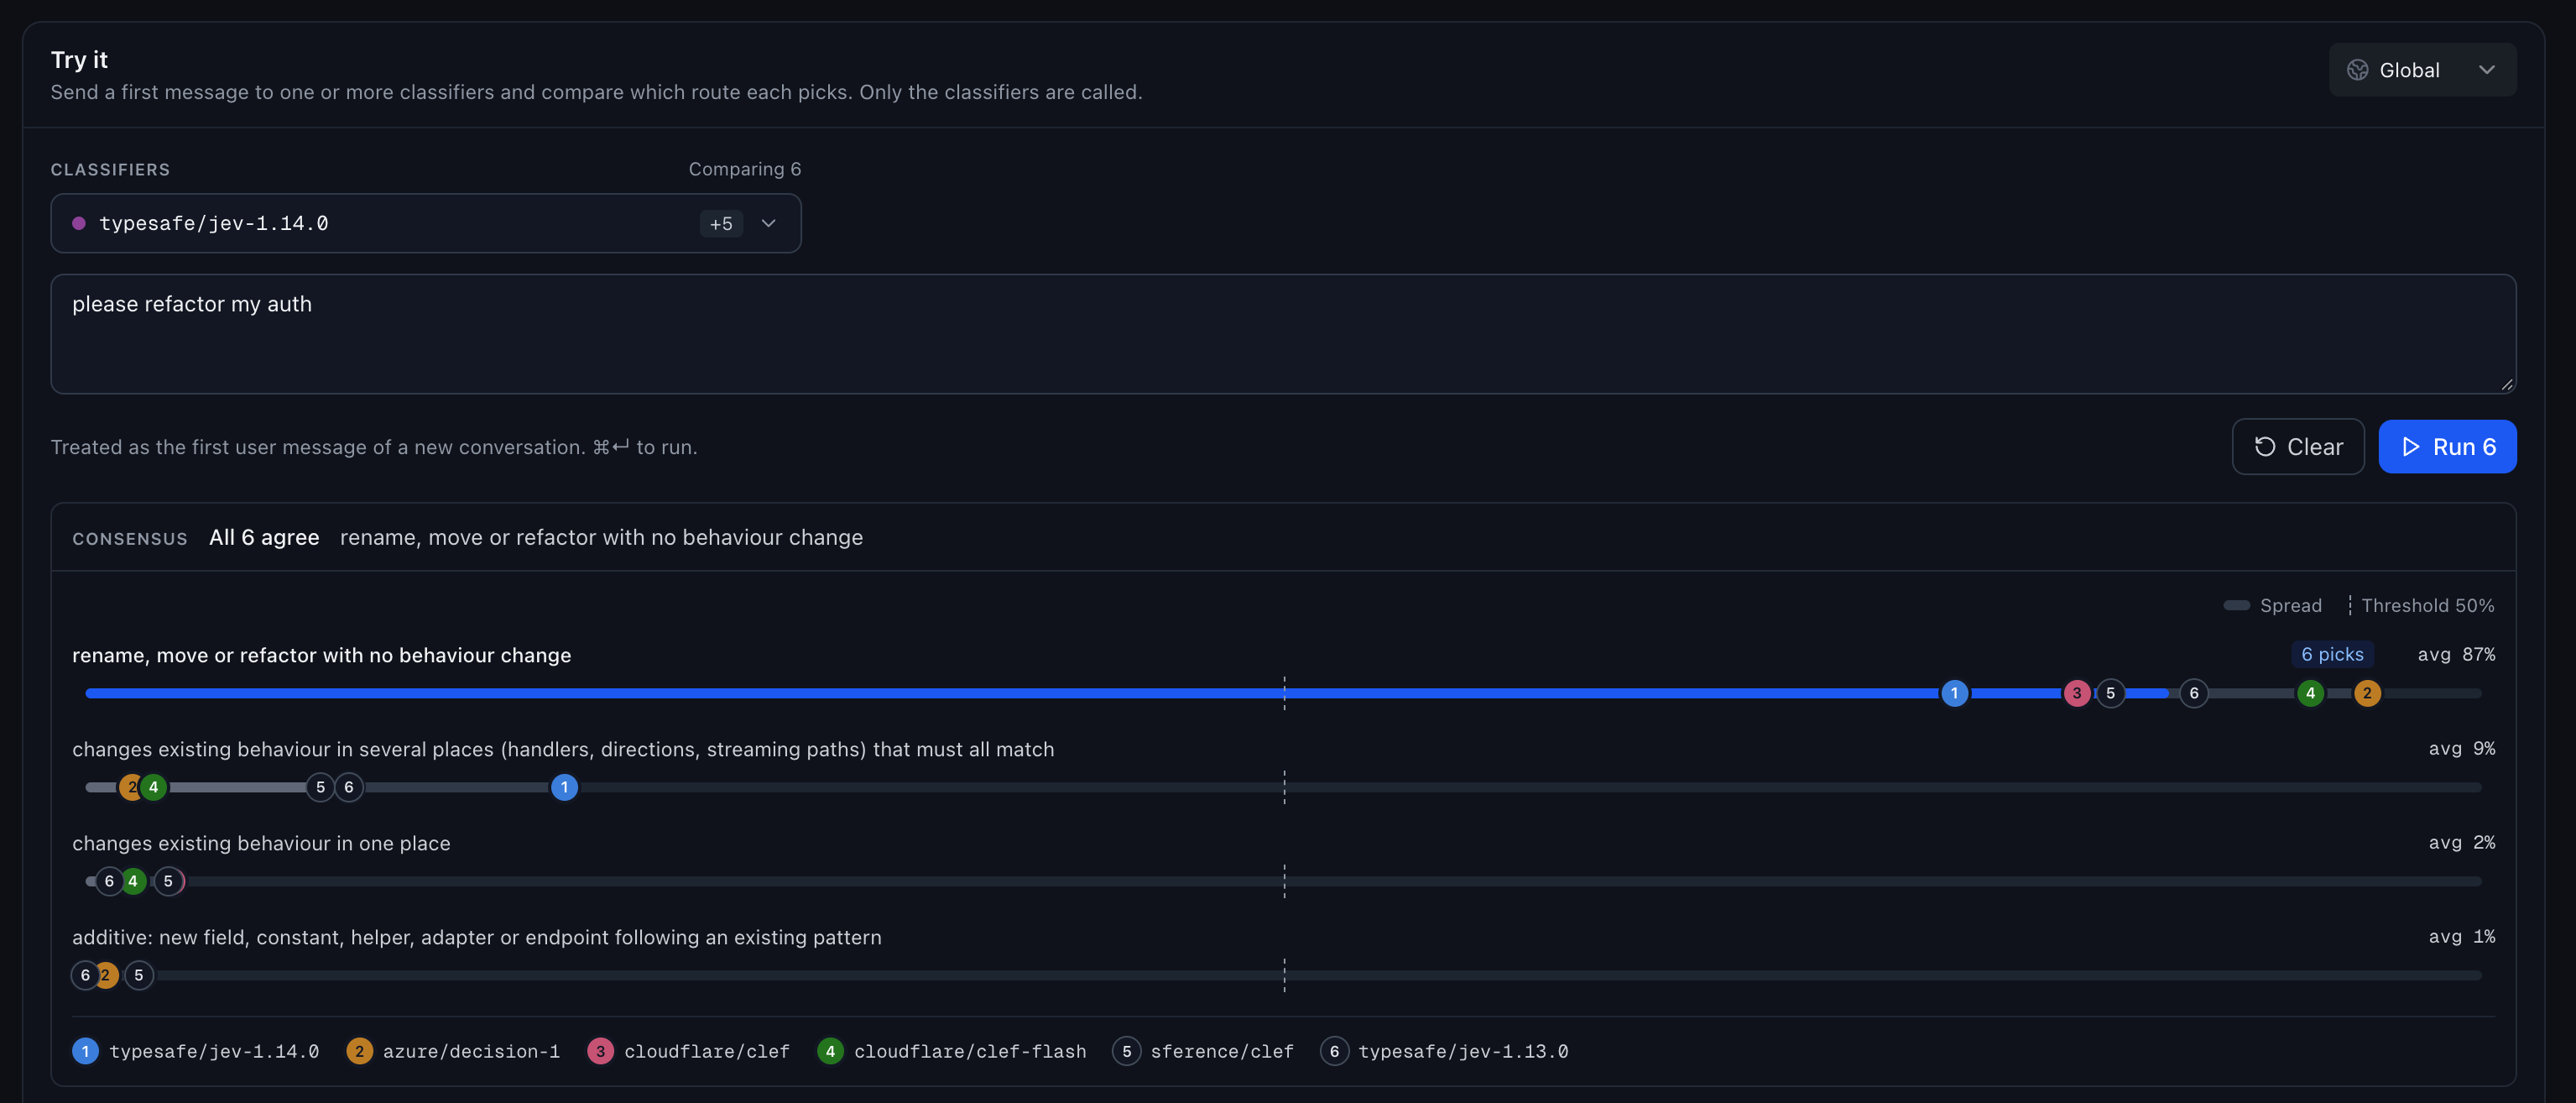The width and height of the screenshot is (2576, 1103).
Task: Select marker 6 on the refactor row
Action: (x=2193, y=693)
